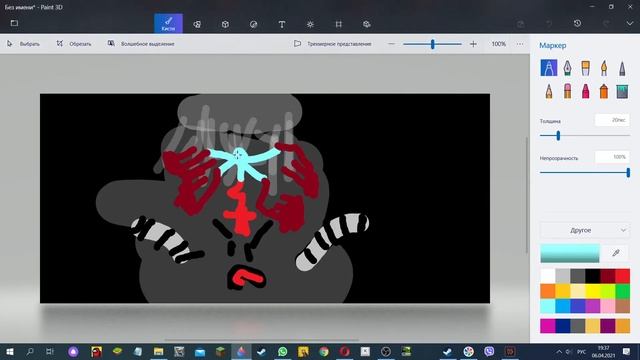Open the 2D shapes tab
The height and width of the screenshot is (360, 640).
197,24
